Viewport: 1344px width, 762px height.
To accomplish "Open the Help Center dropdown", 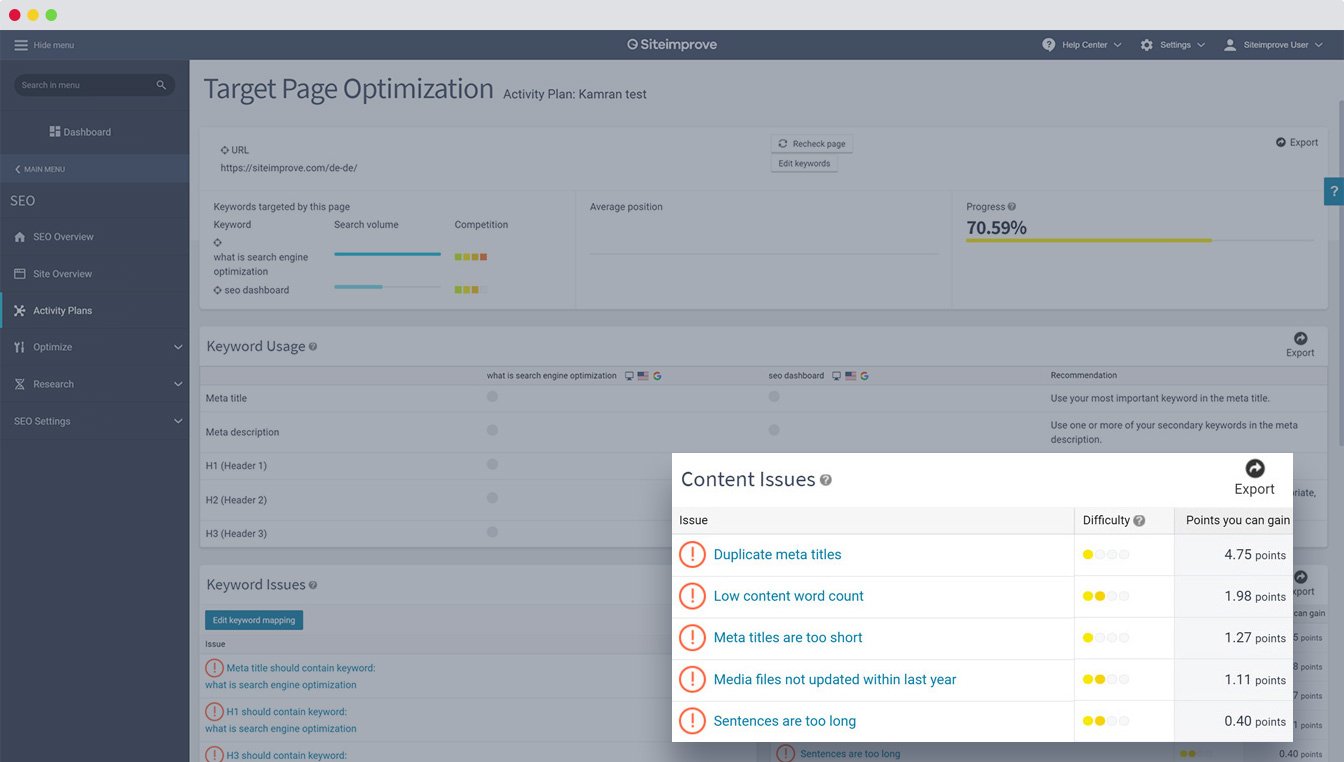I will click(1082, 45).
